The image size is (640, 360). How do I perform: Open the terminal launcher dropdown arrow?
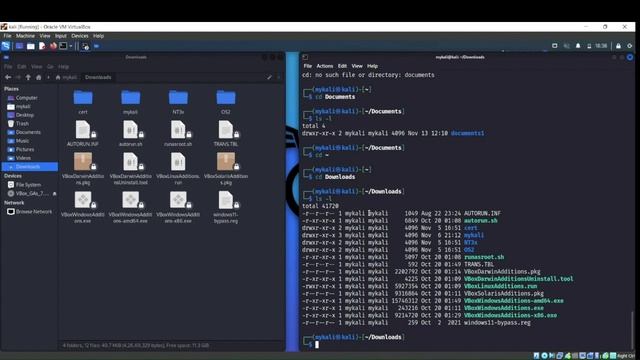[71, 46]
